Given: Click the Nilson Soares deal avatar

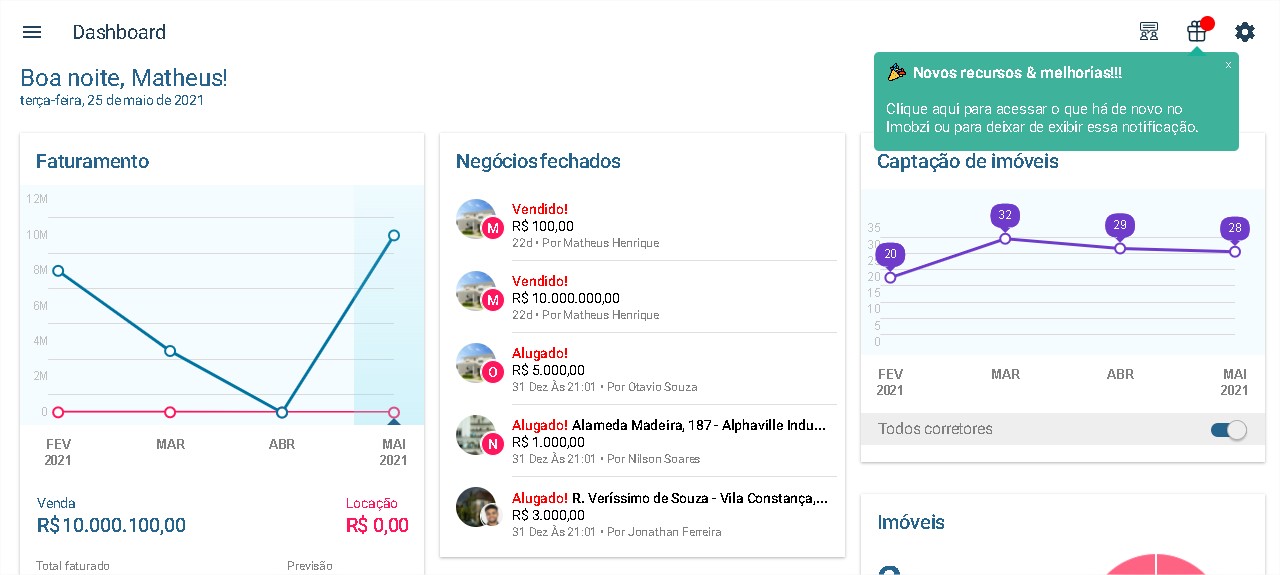Looking at the screenshot, I should 476,435.
